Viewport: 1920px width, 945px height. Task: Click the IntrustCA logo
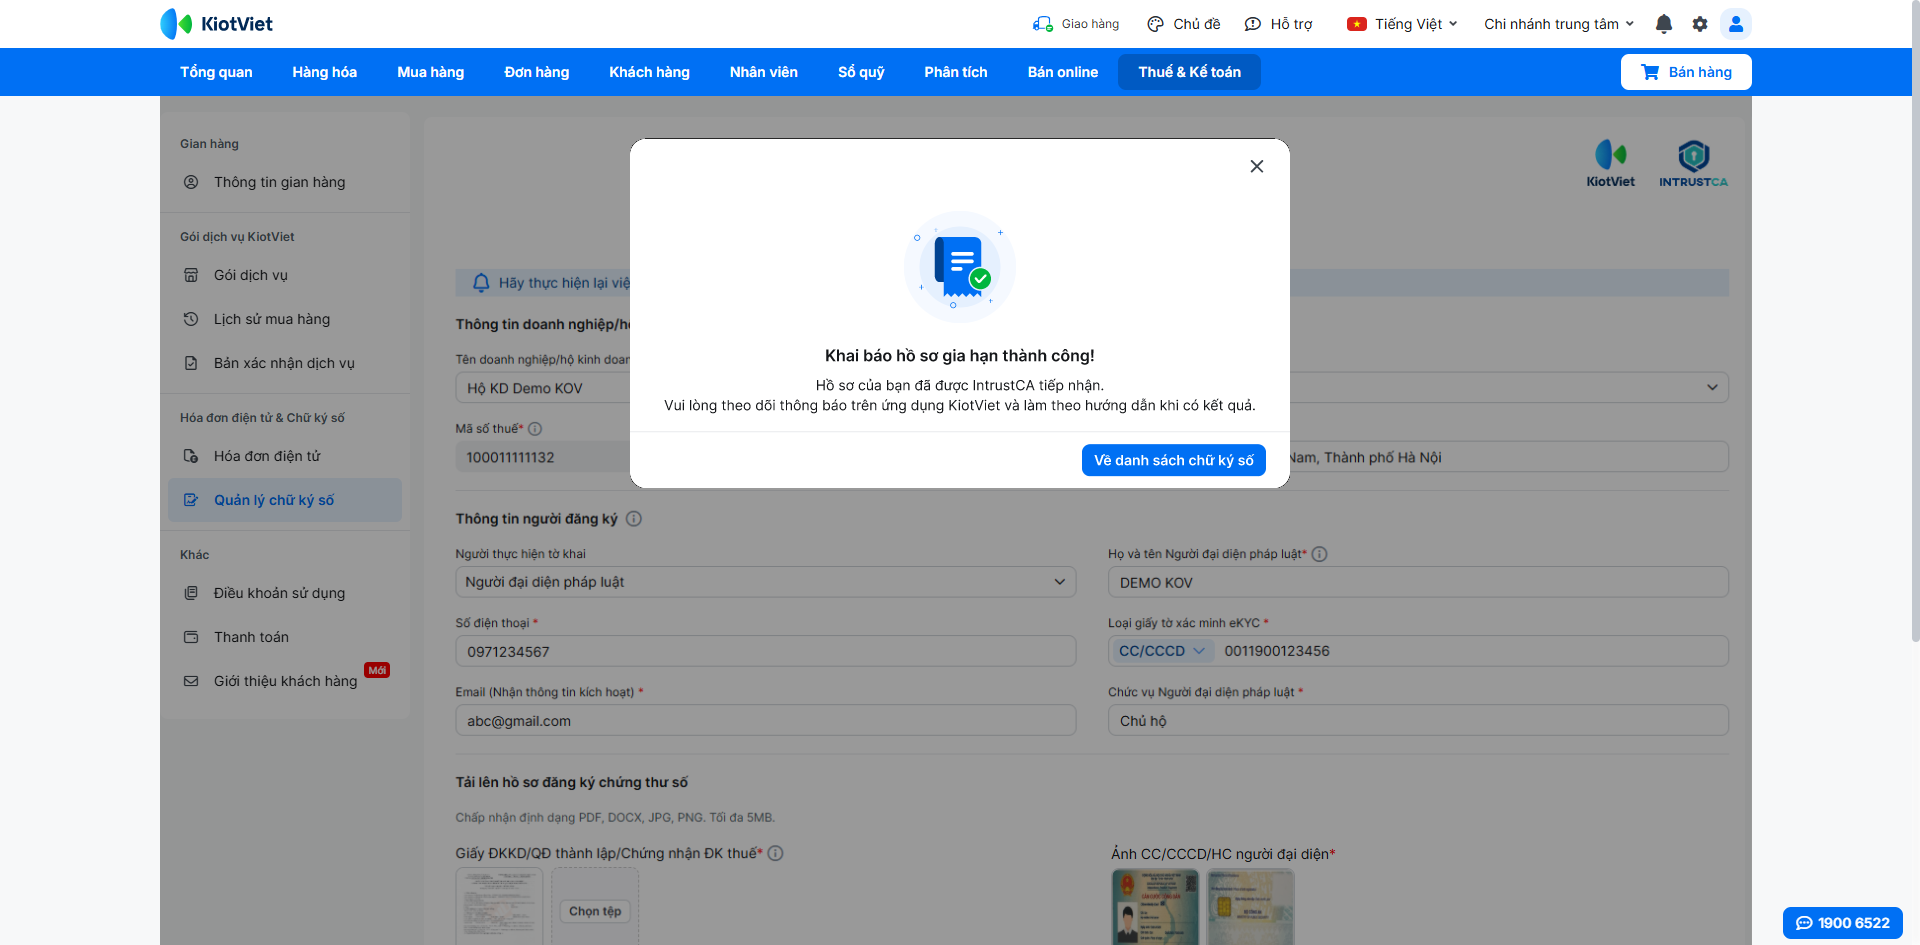[1693, 163]
